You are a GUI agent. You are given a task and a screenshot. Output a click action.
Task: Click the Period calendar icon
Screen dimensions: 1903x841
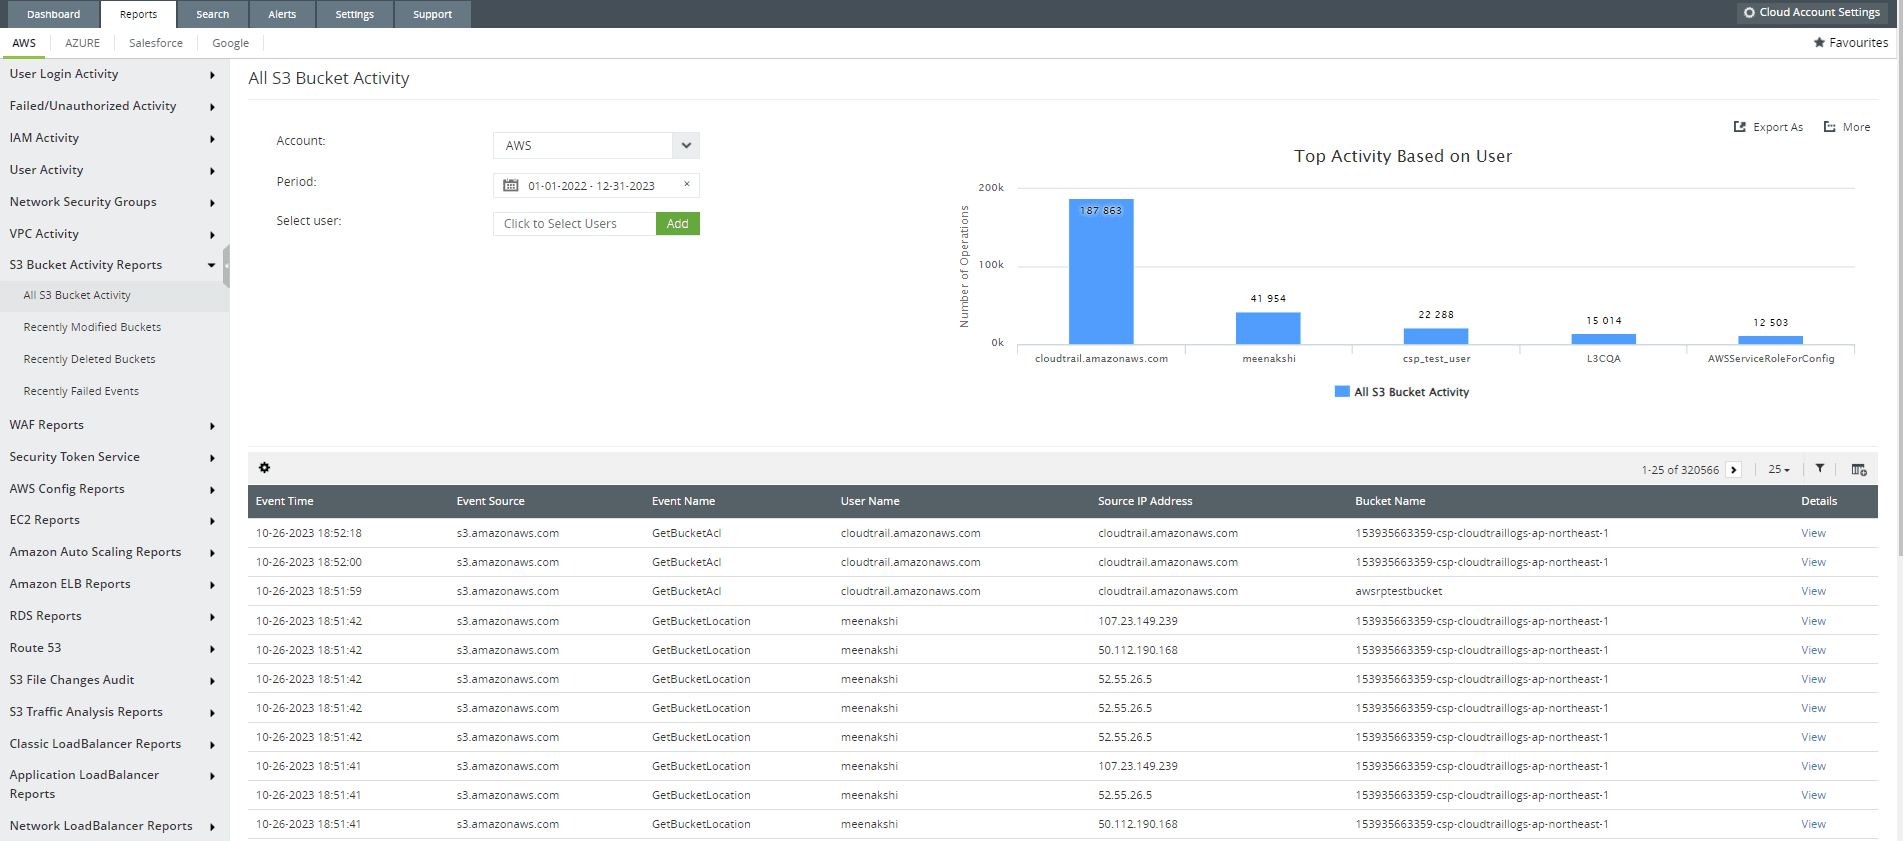[511, 186]
